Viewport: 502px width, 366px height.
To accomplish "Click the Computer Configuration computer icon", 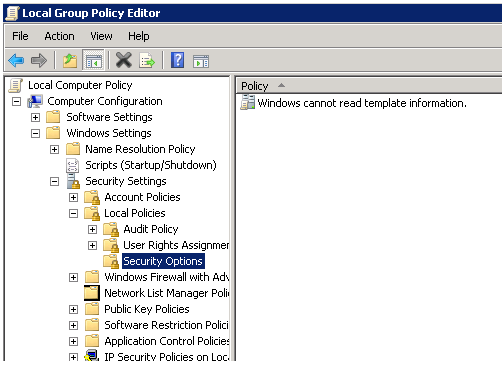I will coord(35,101).
